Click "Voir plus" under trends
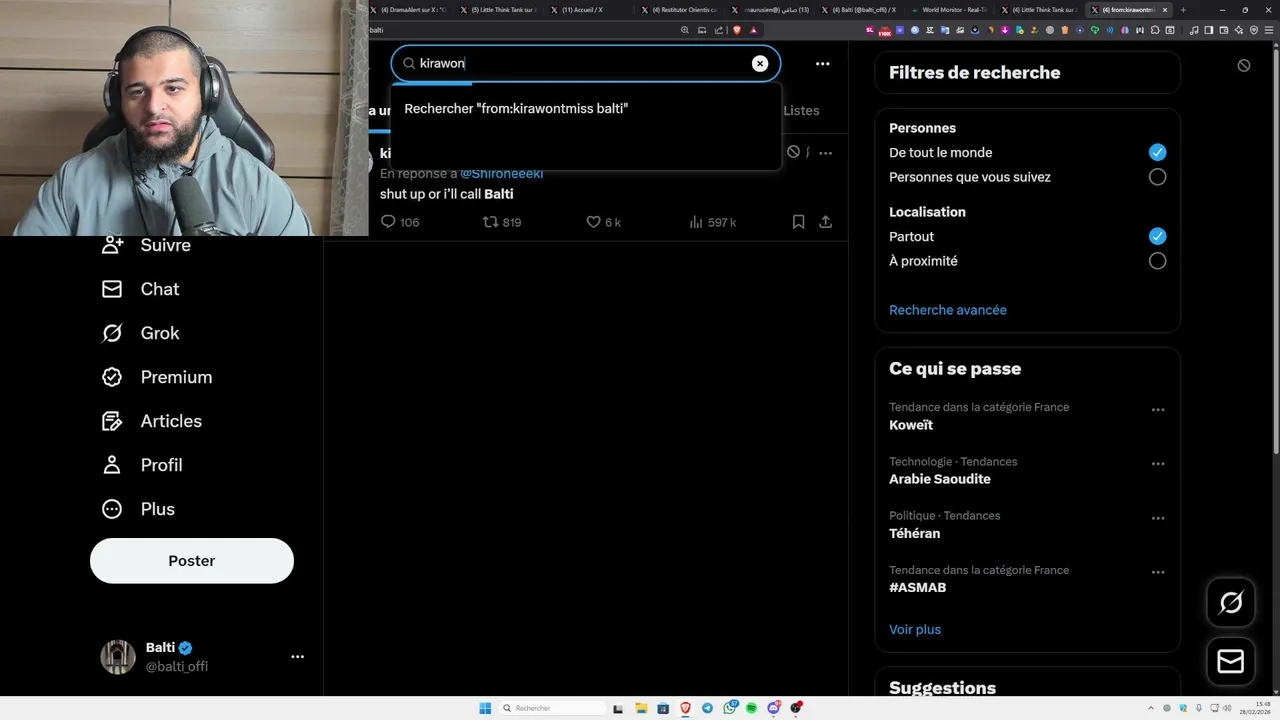1280x720 pixels. (915, 629)
